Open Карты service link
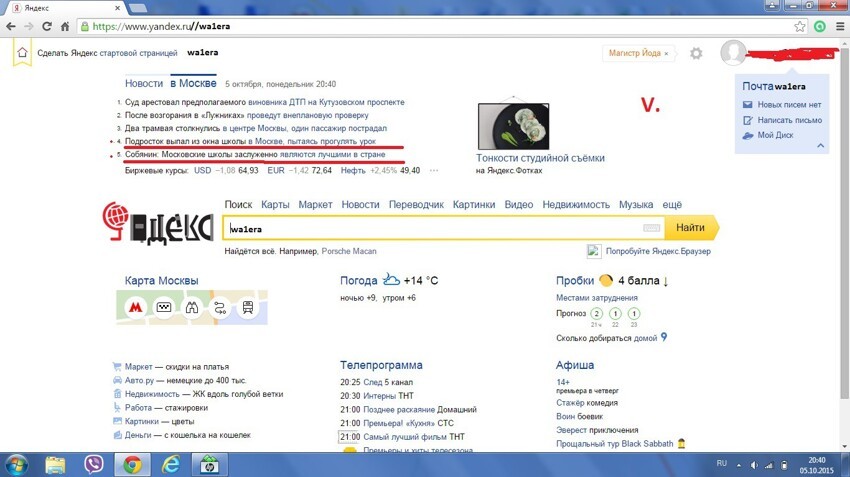Screen dimensions: 850x477 [x=275, y=204]
